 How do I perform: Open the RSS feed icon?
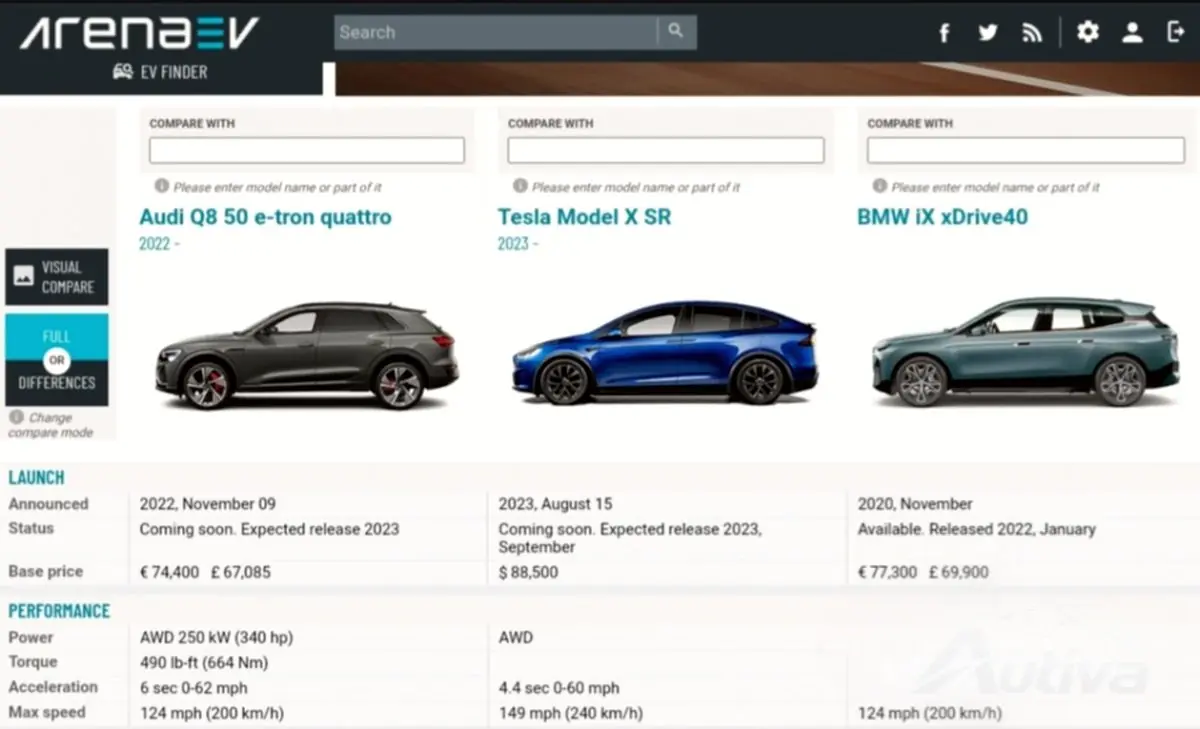(x=1032, y=33)
